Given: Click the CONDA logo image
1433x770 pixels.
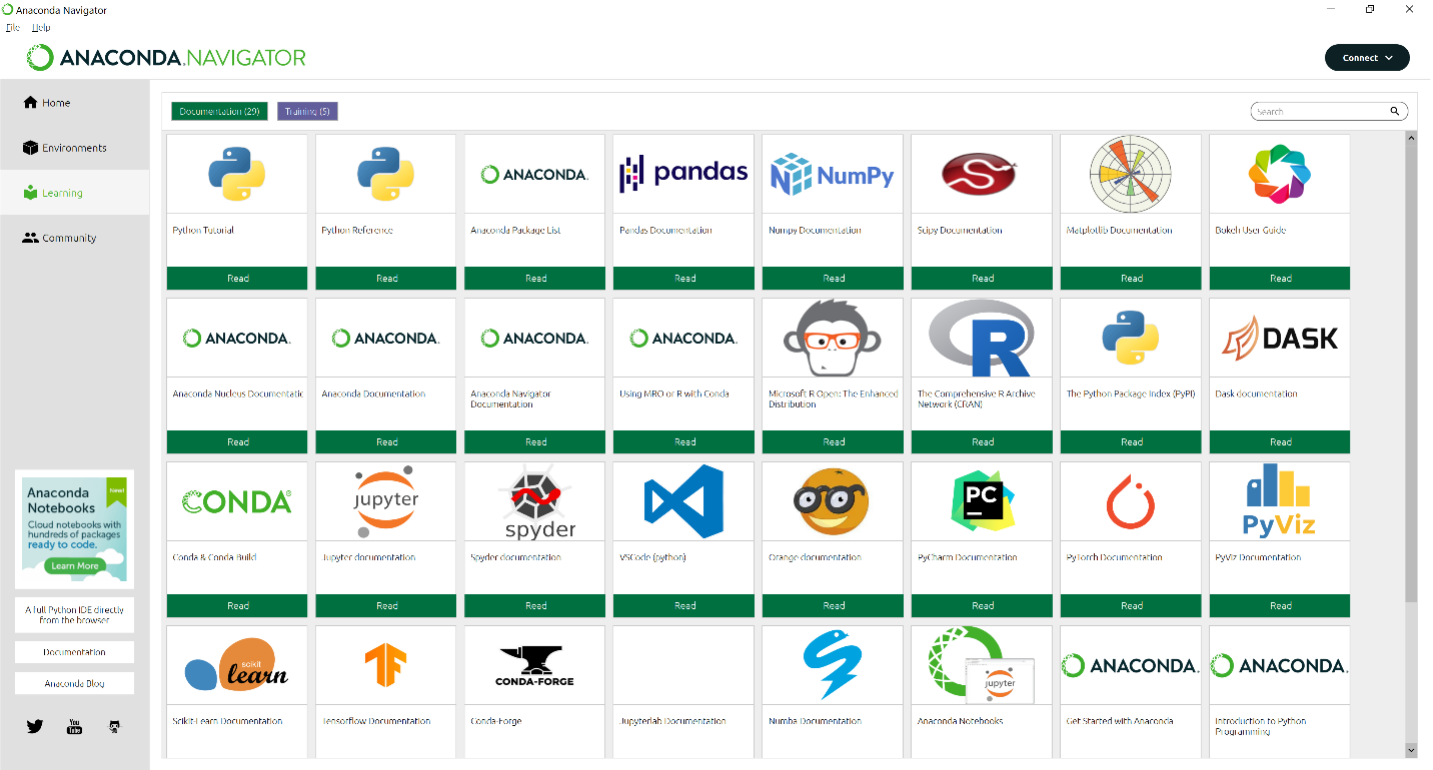Looking at the screenshot, I should click(x=237, y=502).
